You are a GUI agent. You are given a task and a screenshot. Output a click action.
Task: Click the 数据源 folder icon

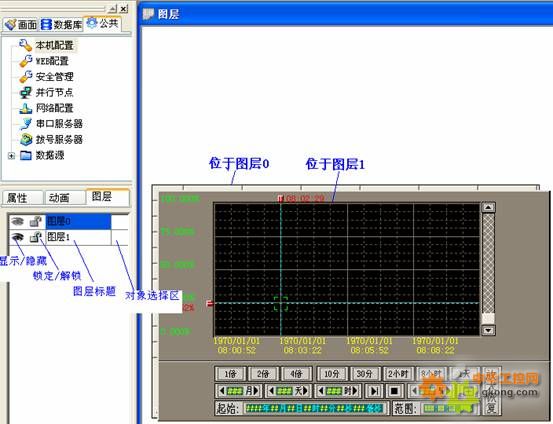coord(25,155)
